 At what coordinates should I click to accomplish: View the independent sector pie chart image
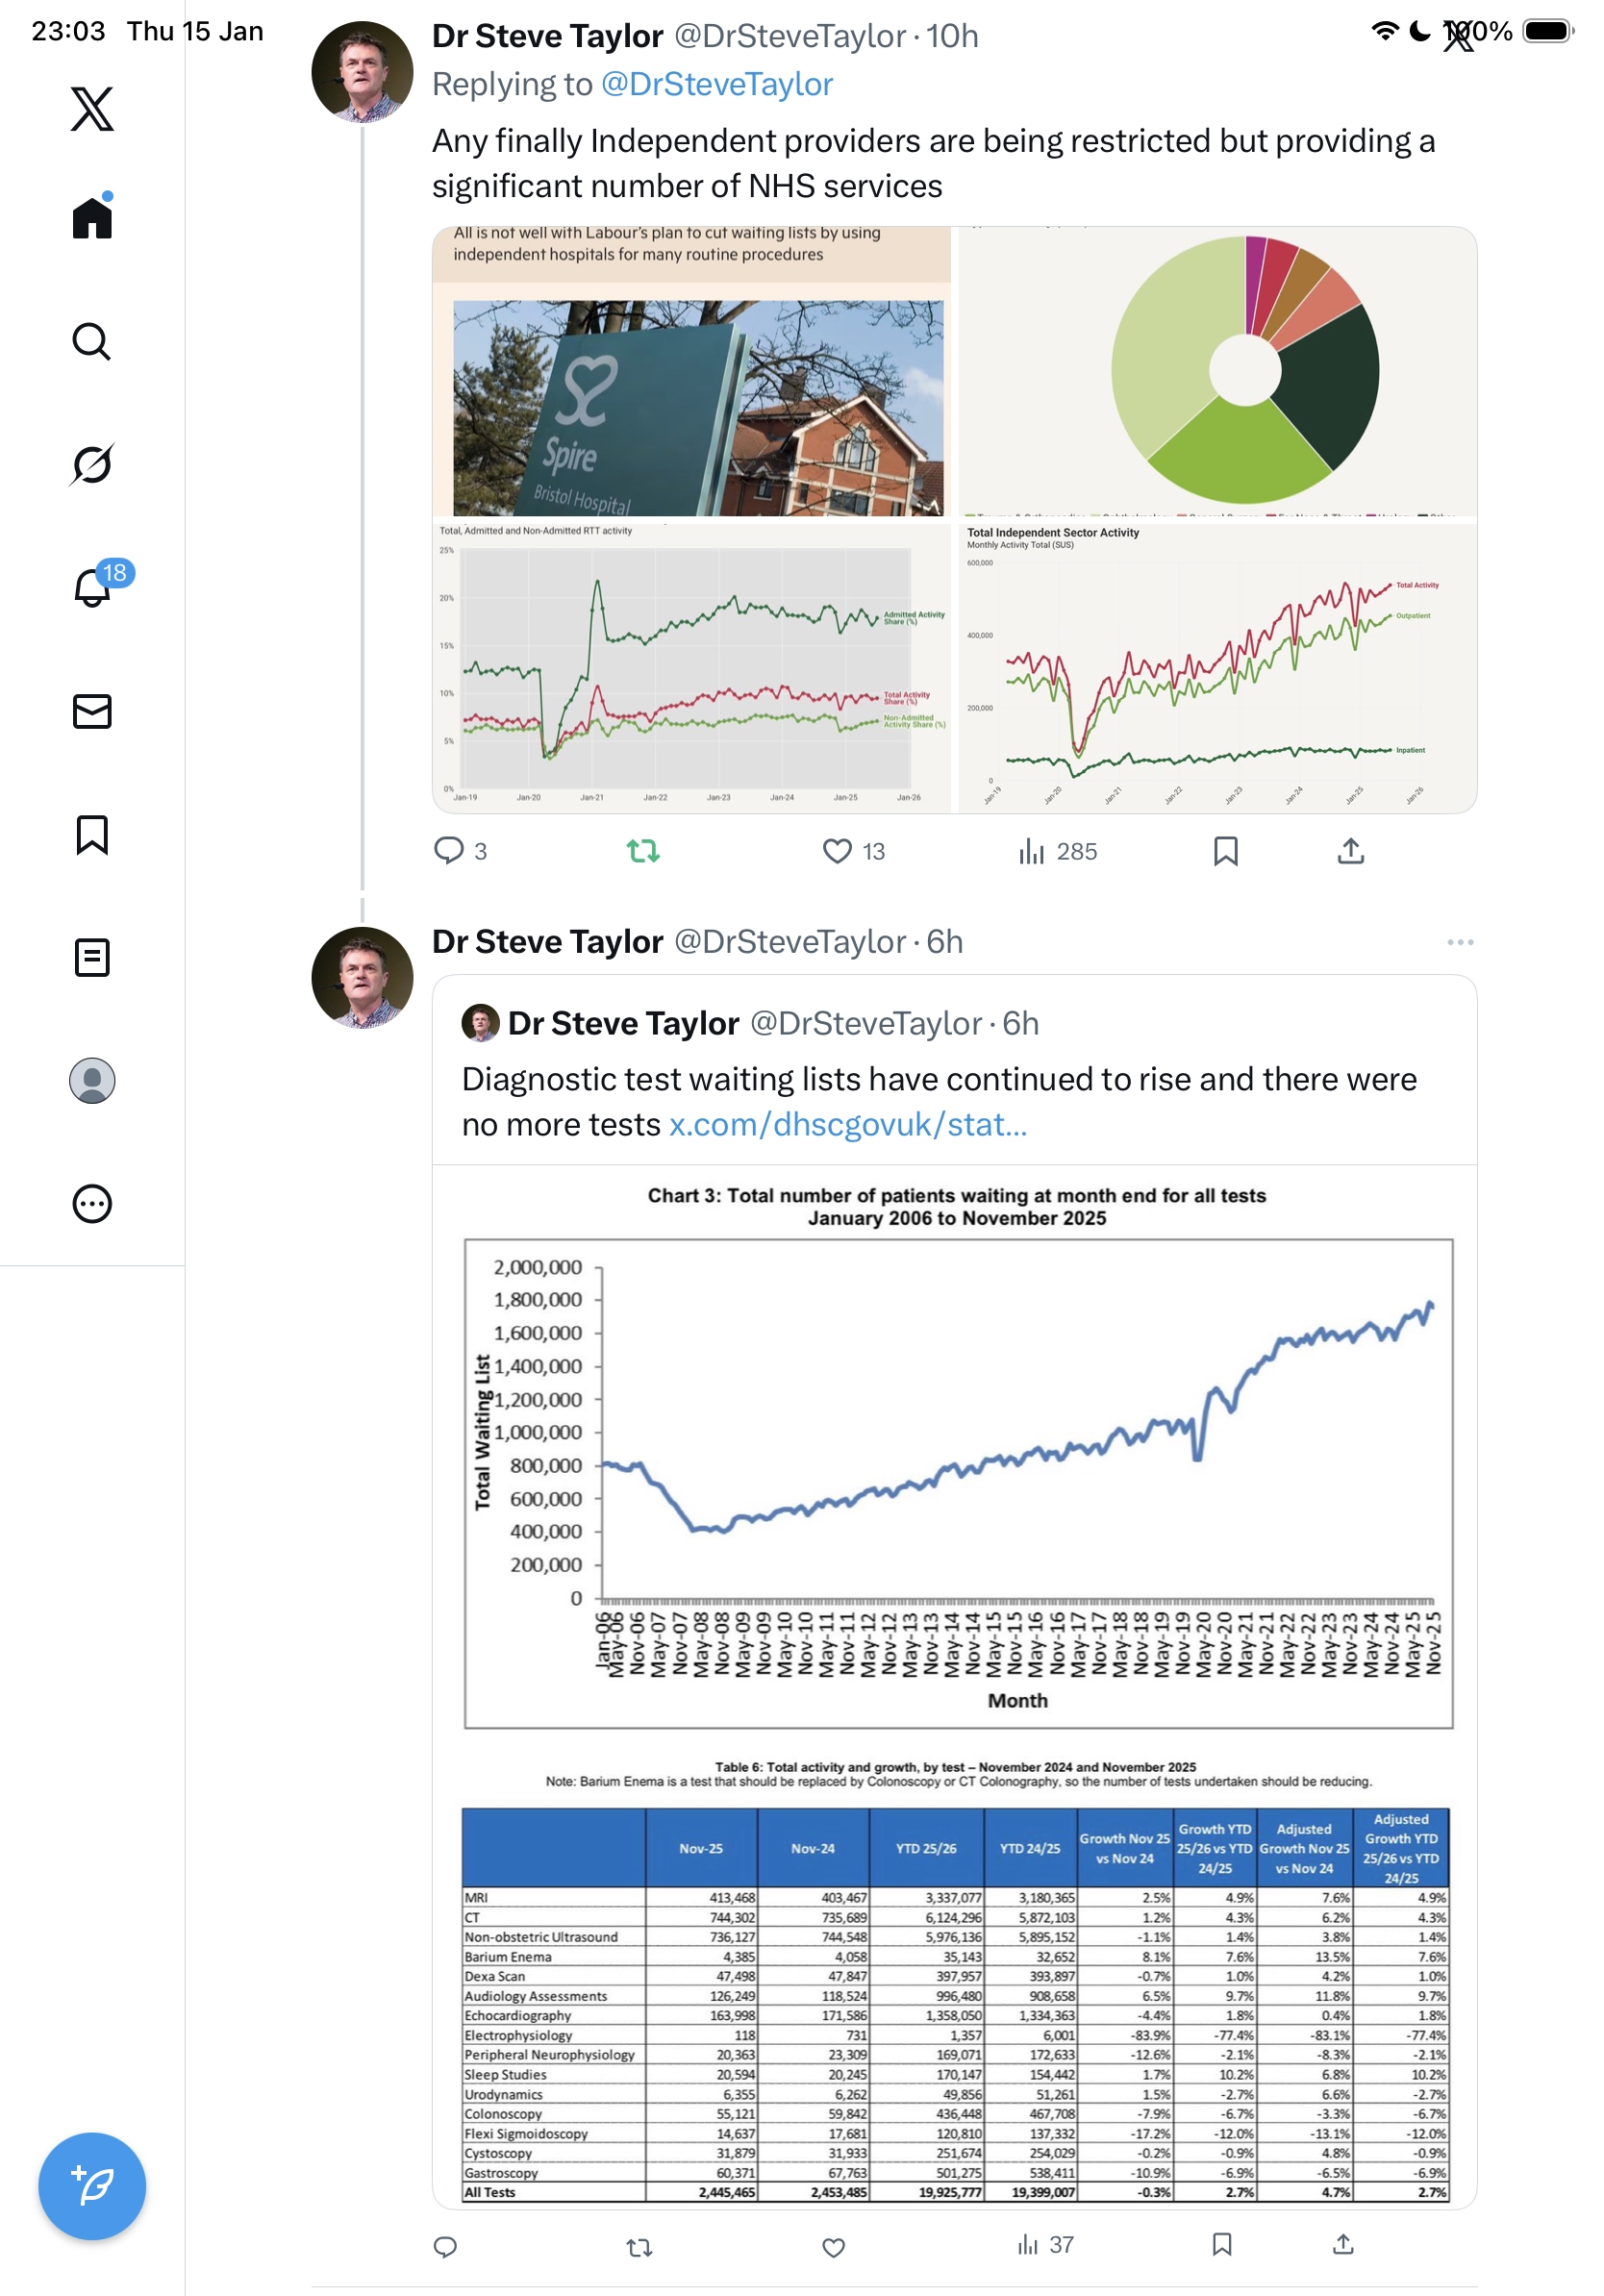tap(1217, 372)
